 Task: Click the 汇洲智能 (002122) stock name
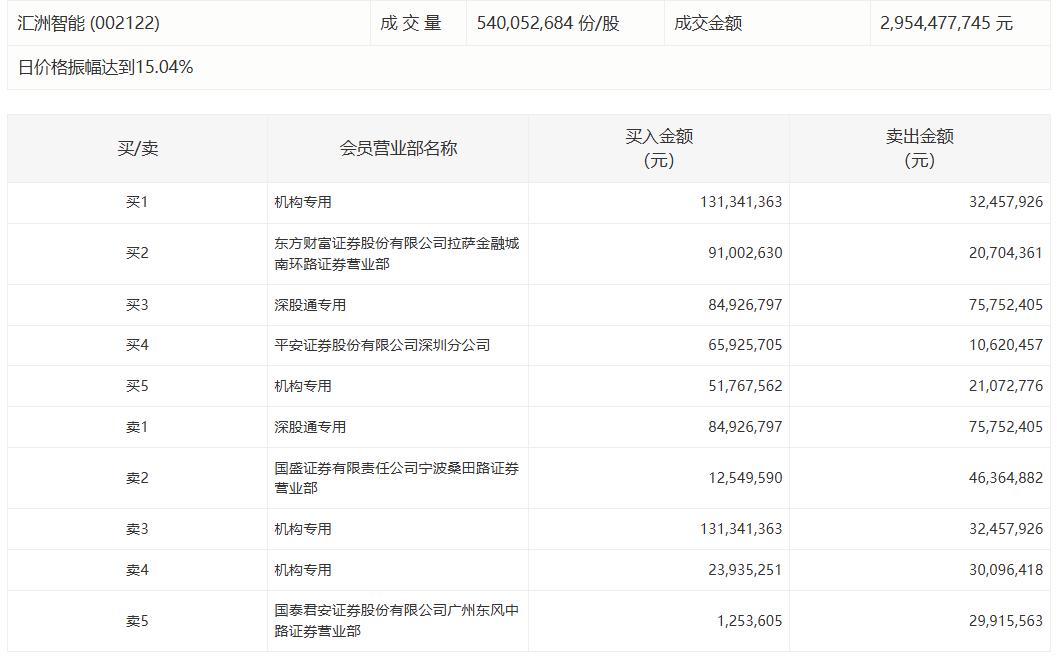click(88, 23)
